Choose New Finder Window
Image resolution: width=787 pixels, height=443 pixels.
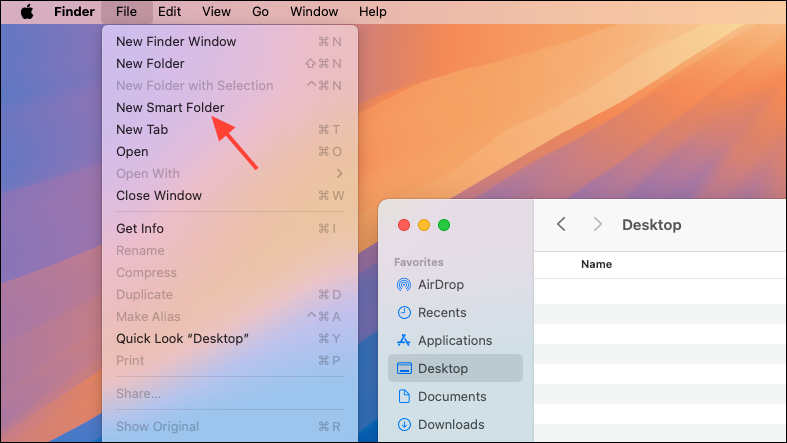click(229, 42)
